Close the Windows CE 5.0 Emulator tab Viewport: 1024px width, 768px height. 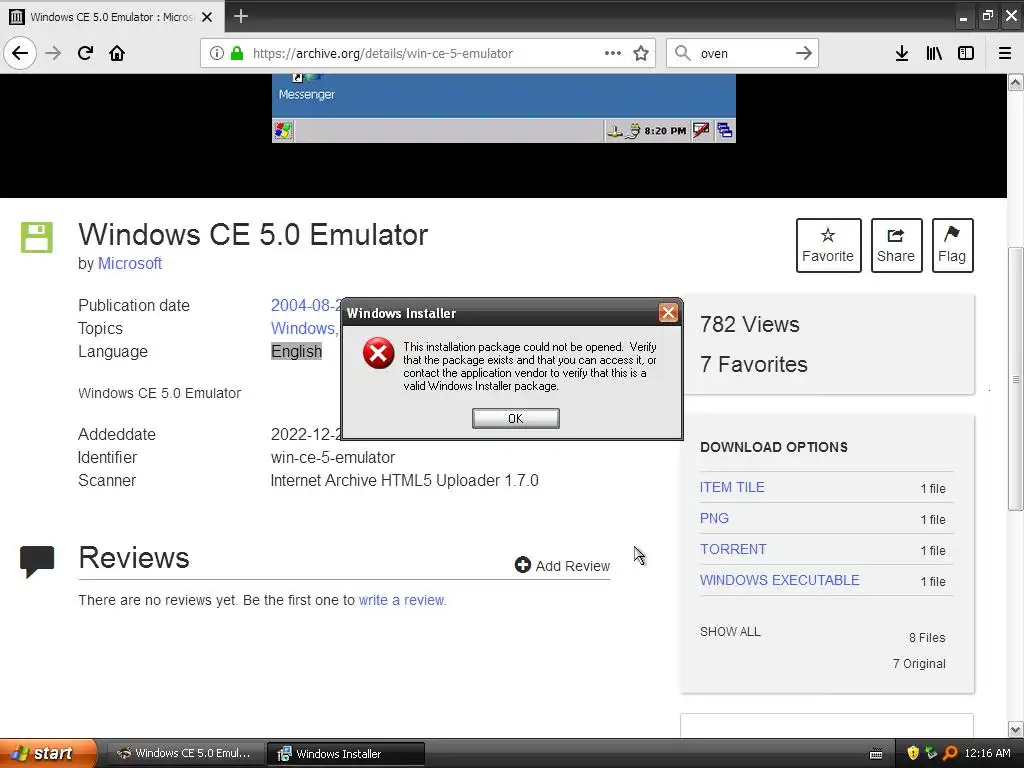point(207,17)
